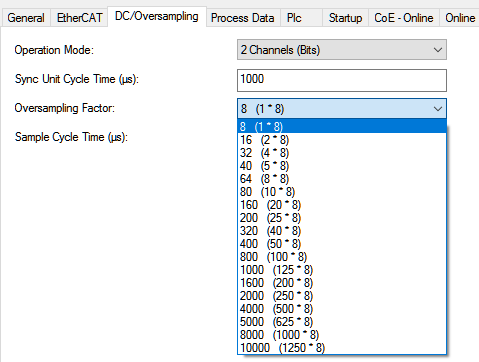Image resolution: width=479 pixels, height=362 pixels.
Task: Select the DC/Oversampling tab
Action: pos(157,16)
